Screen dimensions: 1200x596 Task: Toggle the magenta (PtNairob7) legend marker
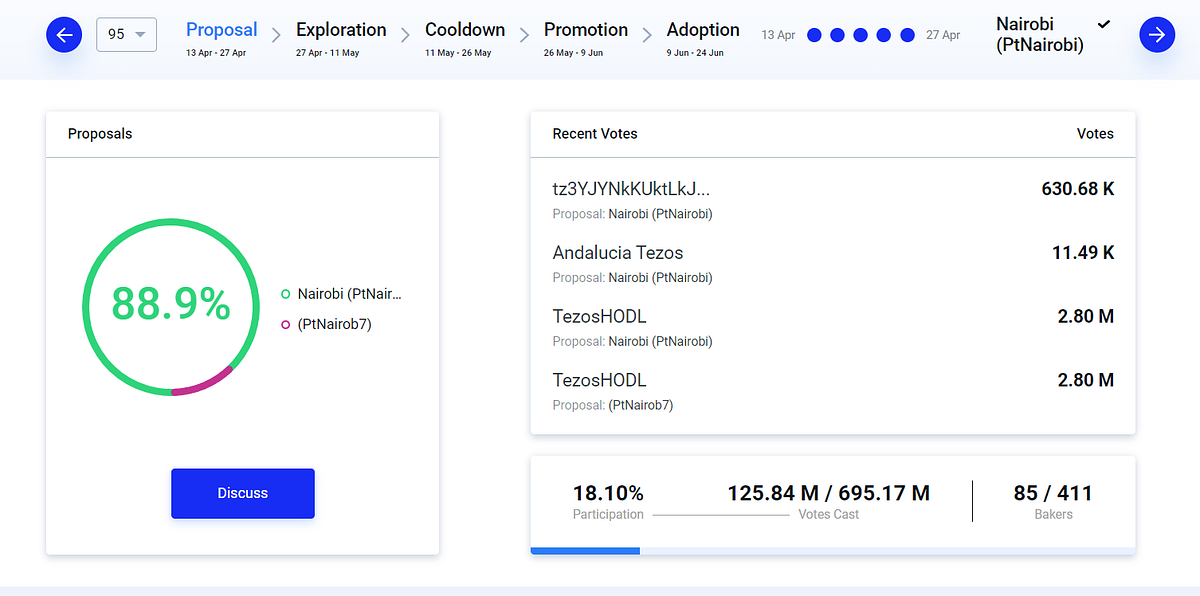[x=286, y=324]
